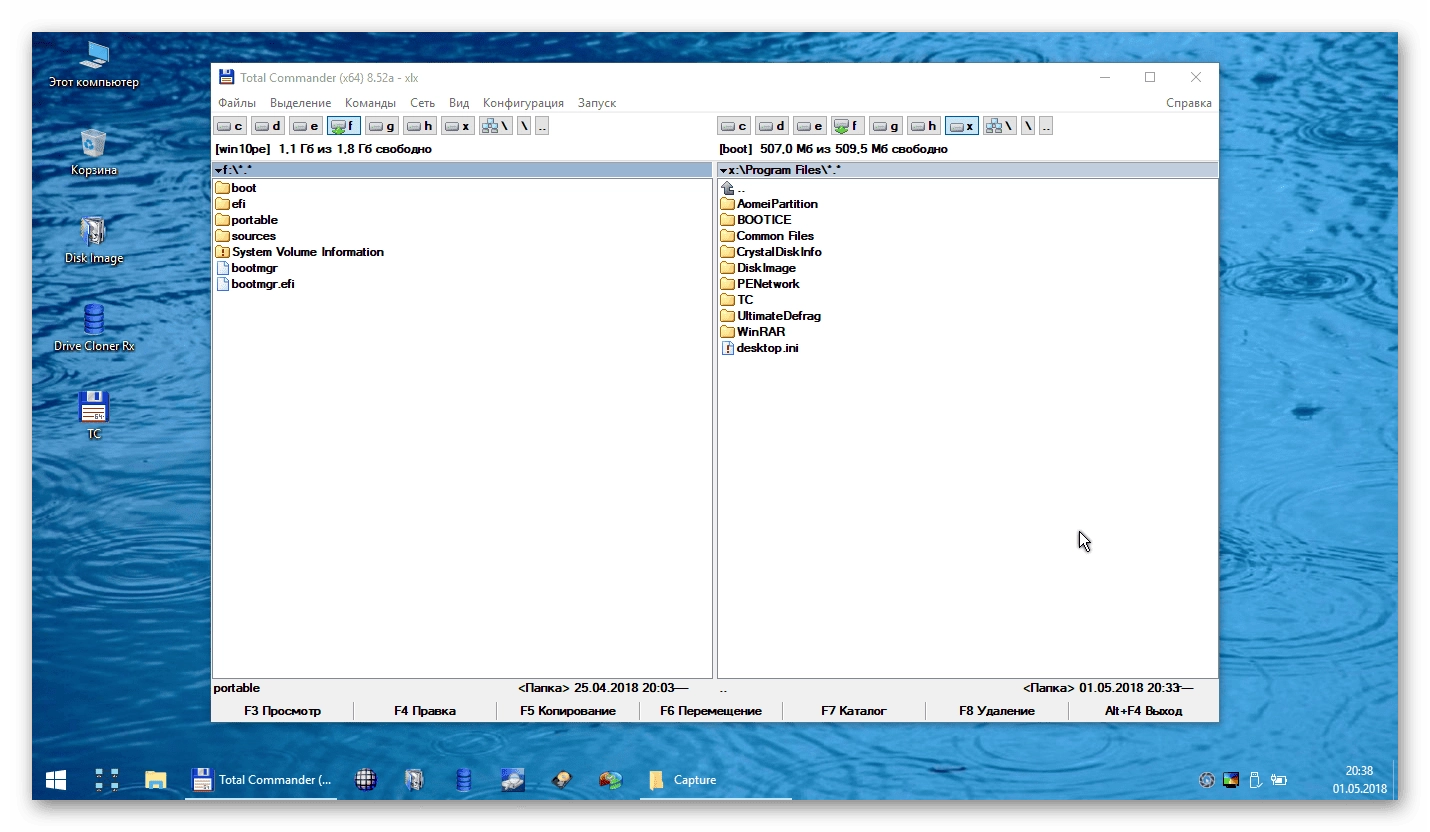
Task: Select drive x in right panel
Action: pyautogui.click(x=962, y=126)
